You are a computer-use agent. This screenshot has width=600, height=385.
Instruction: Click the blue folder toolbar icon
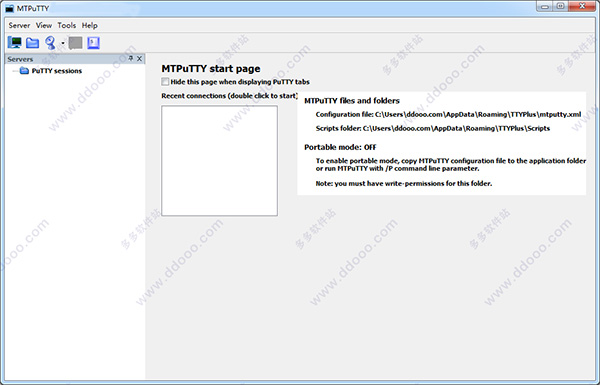click(x=33, y=43)
